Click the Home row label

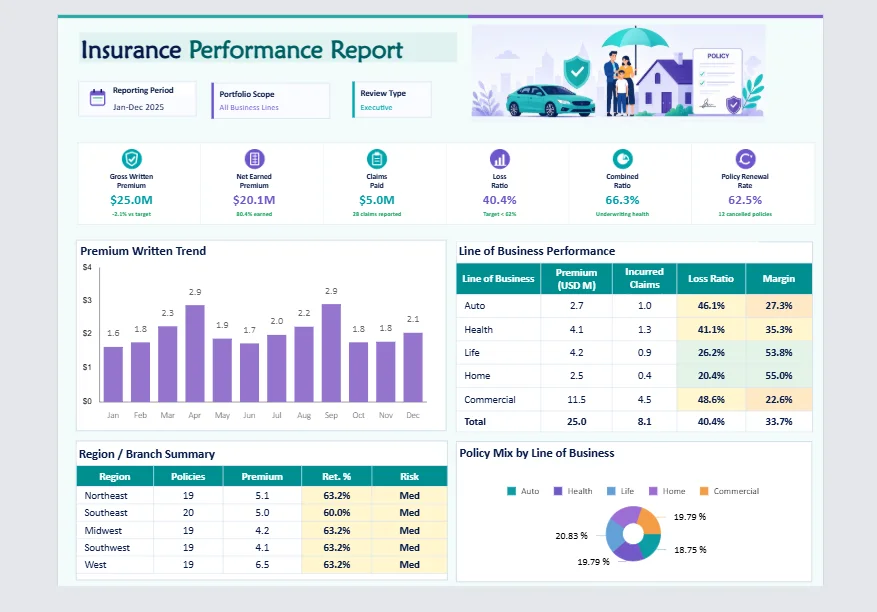[477, 375]
